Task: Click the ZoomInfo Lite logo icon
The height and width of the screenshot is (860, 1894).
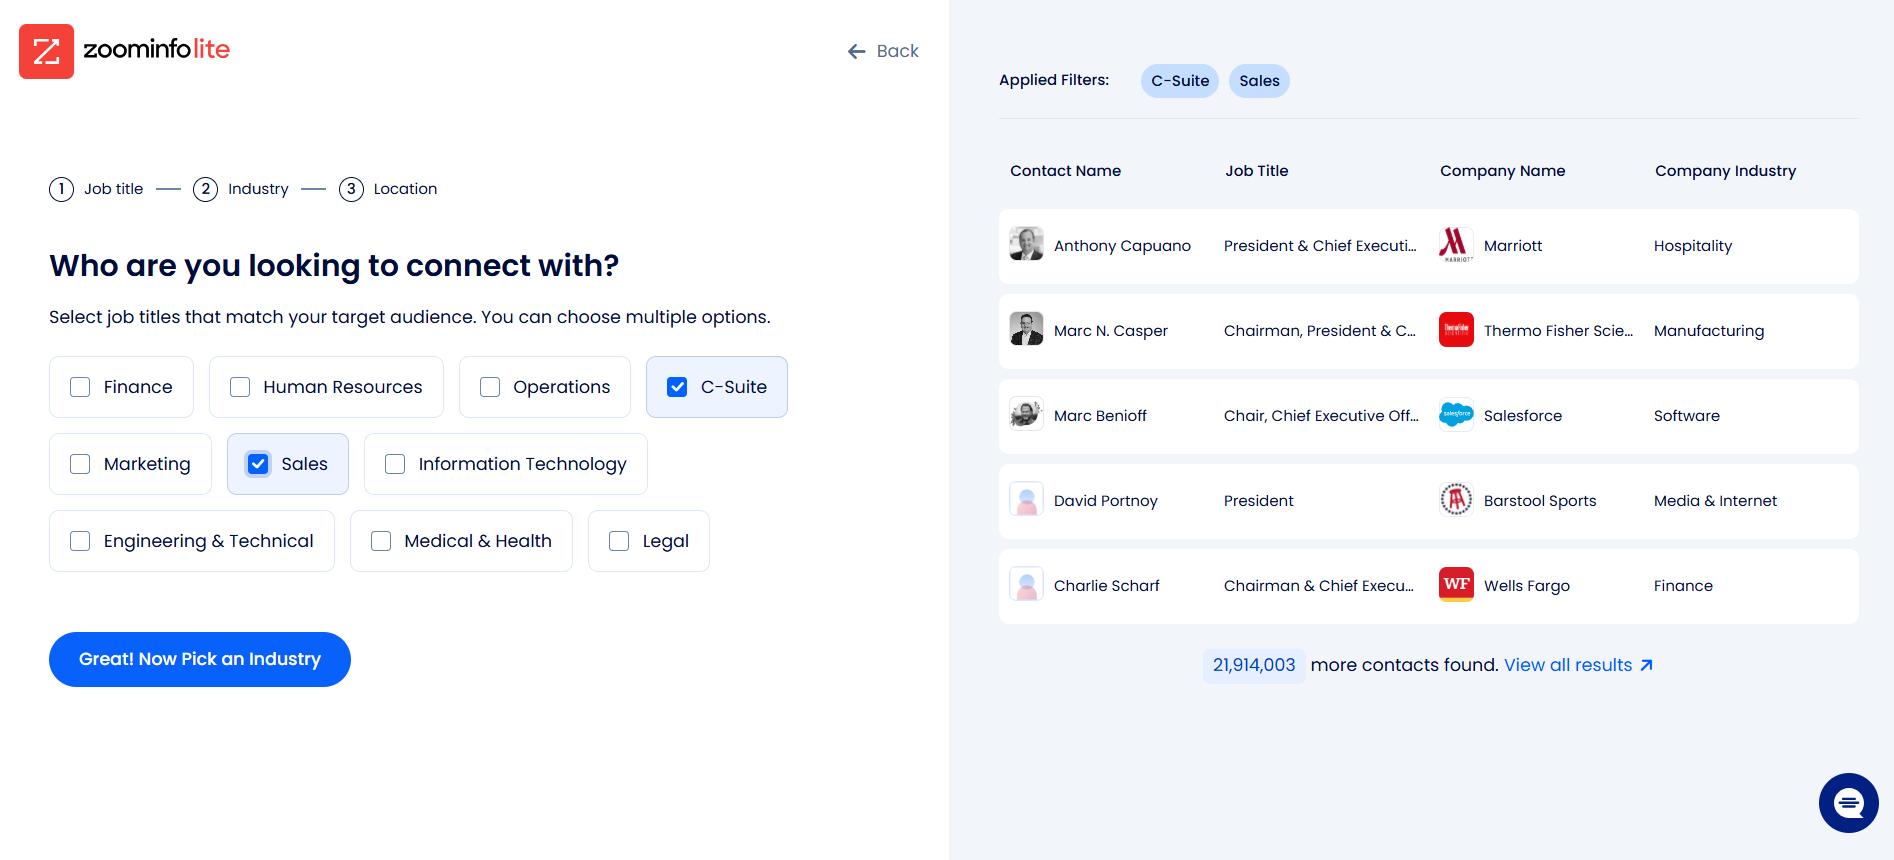Action: pyautogui.click(x=46, y=51)
